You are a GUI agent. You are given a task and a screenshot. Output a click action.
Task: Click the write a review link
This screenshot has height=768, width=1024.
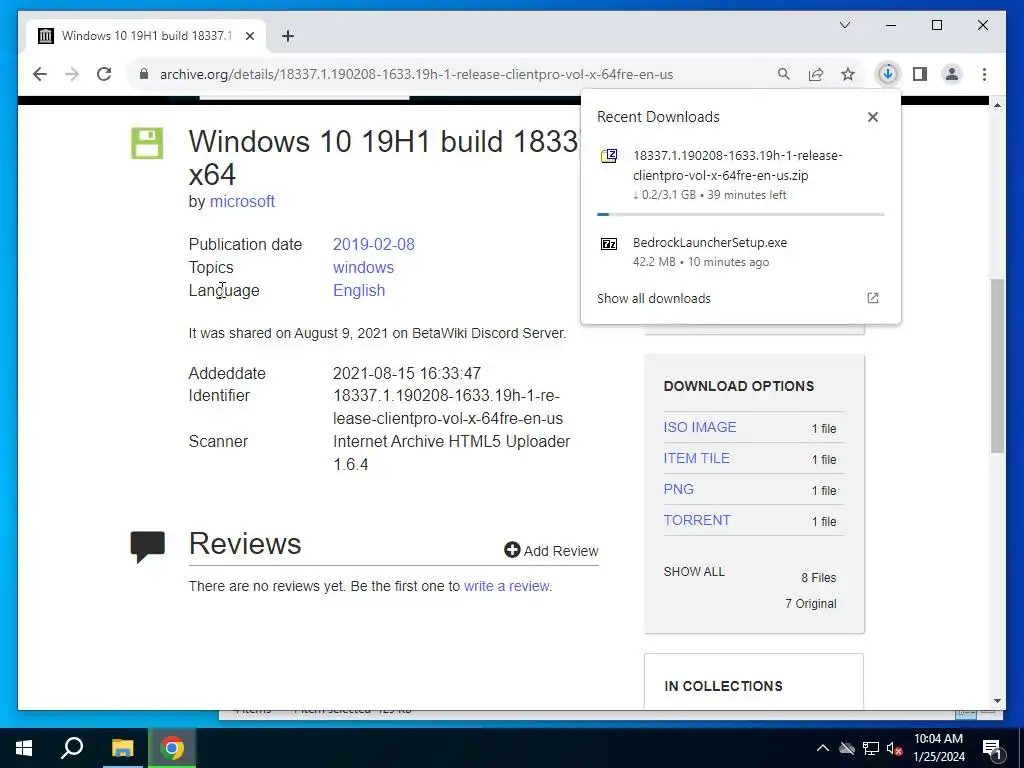507,586
